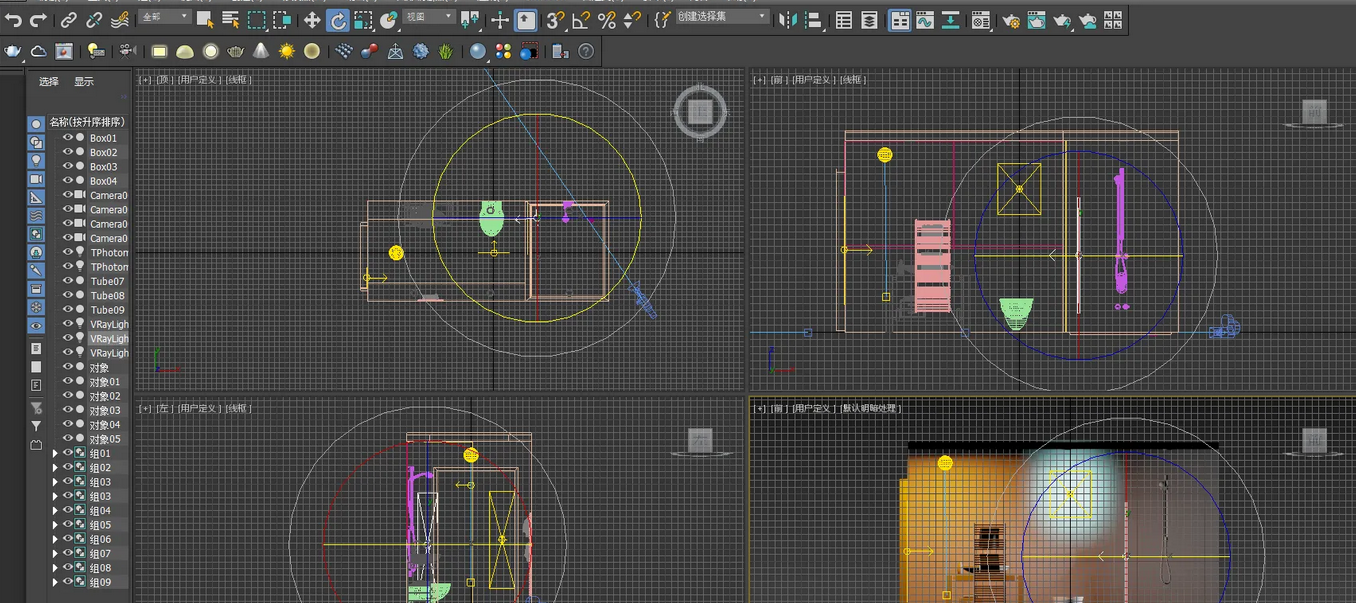
Task: Activate the Select and Scale tool
Action: click(364, 19)
